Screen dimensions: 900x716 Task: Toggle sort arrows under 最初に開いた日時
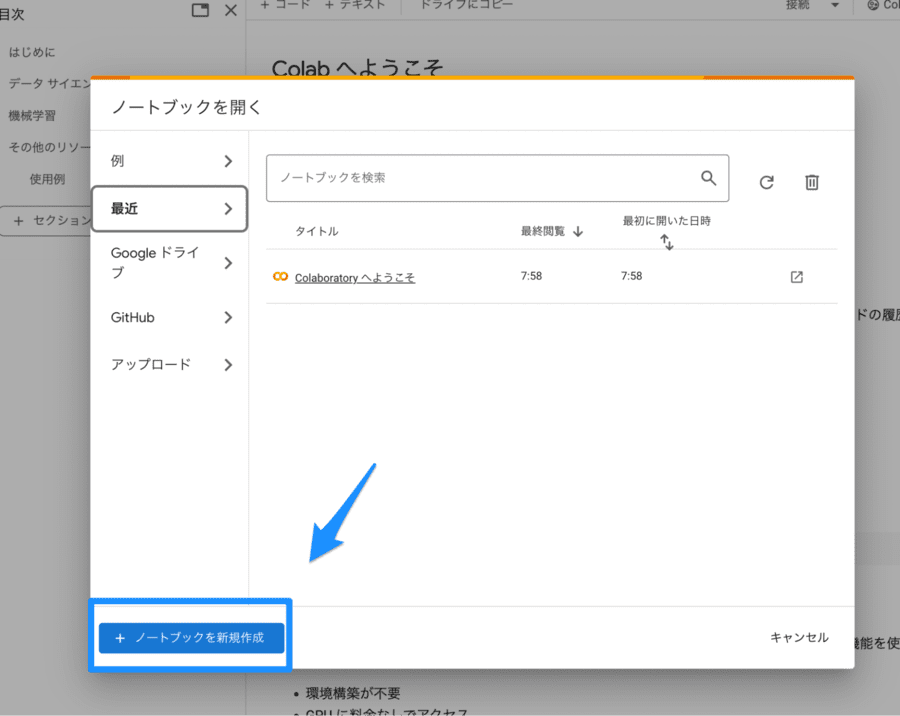(666, 242)
